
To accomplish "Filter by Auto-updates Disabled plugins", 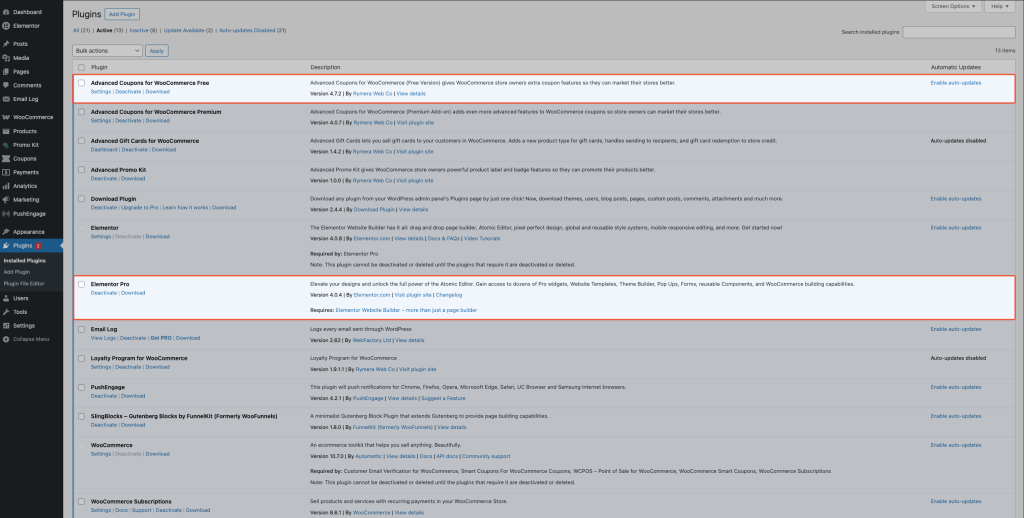I will click(253, 30).
